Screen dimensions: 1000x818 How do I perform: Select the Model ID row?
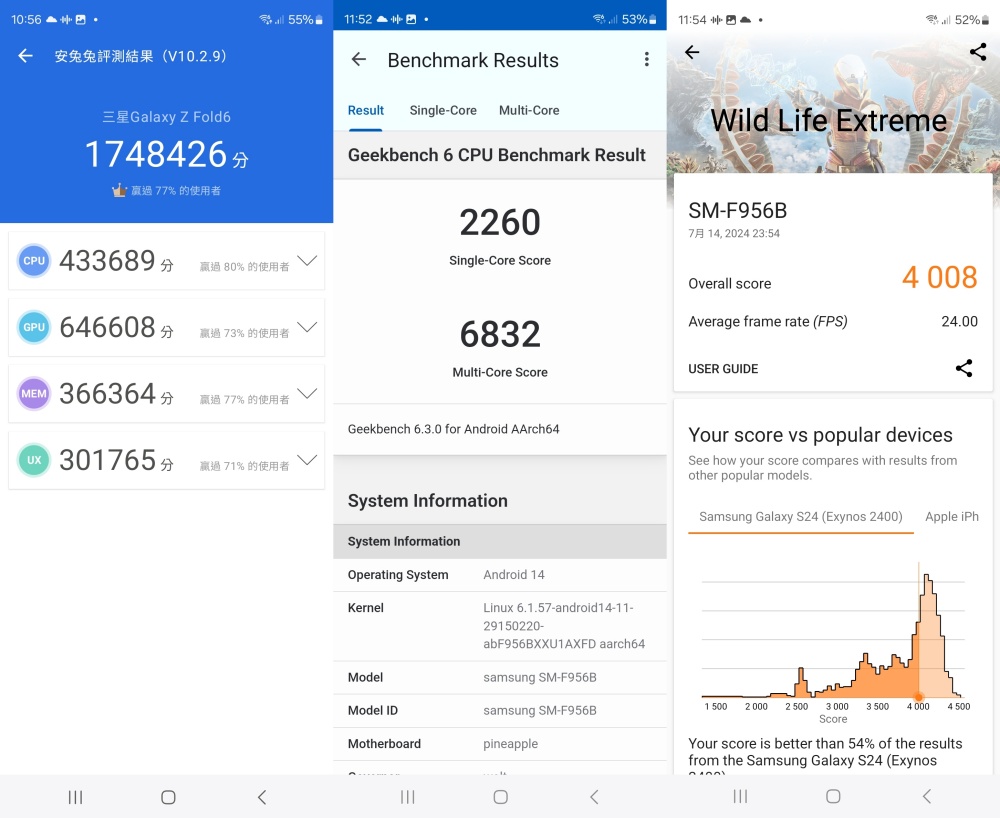pos(500,711)
